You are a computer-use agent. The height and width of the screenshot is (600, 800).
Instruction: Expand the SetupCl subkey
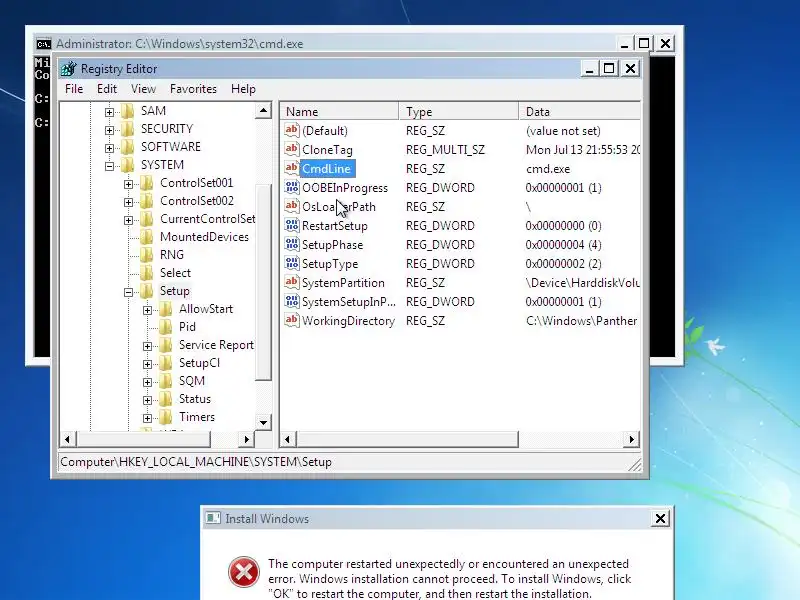[147, 364]
